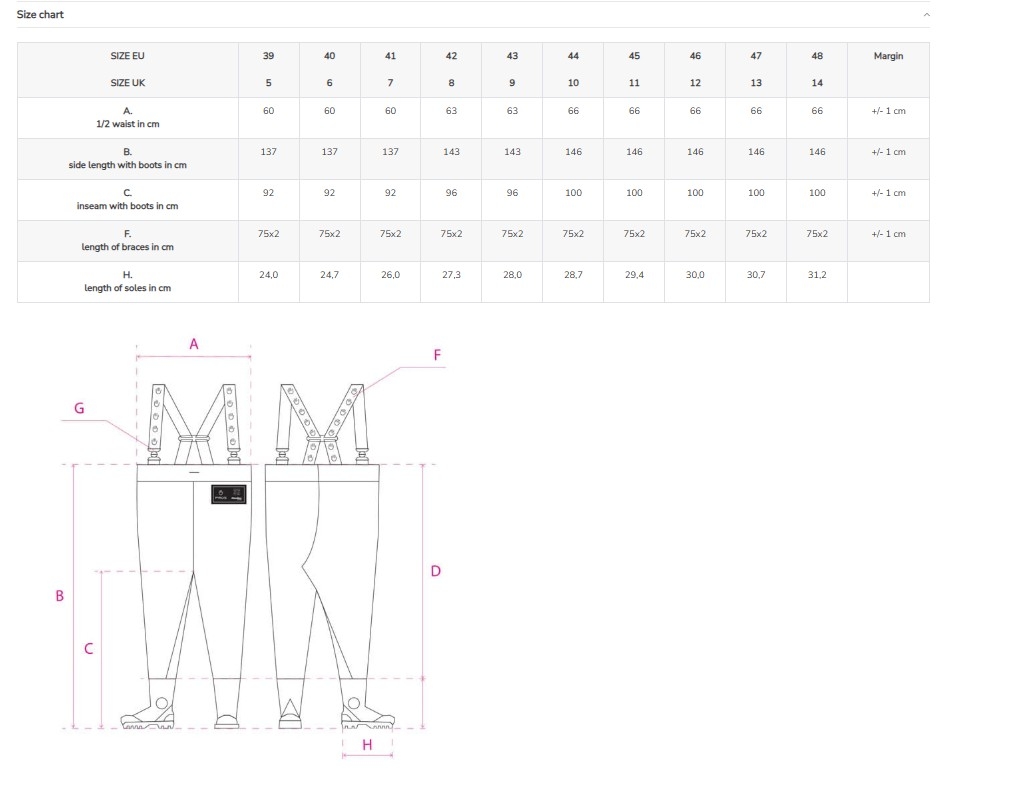
Task: Click the pink letter F braces marker
Action: pos(438,355)
